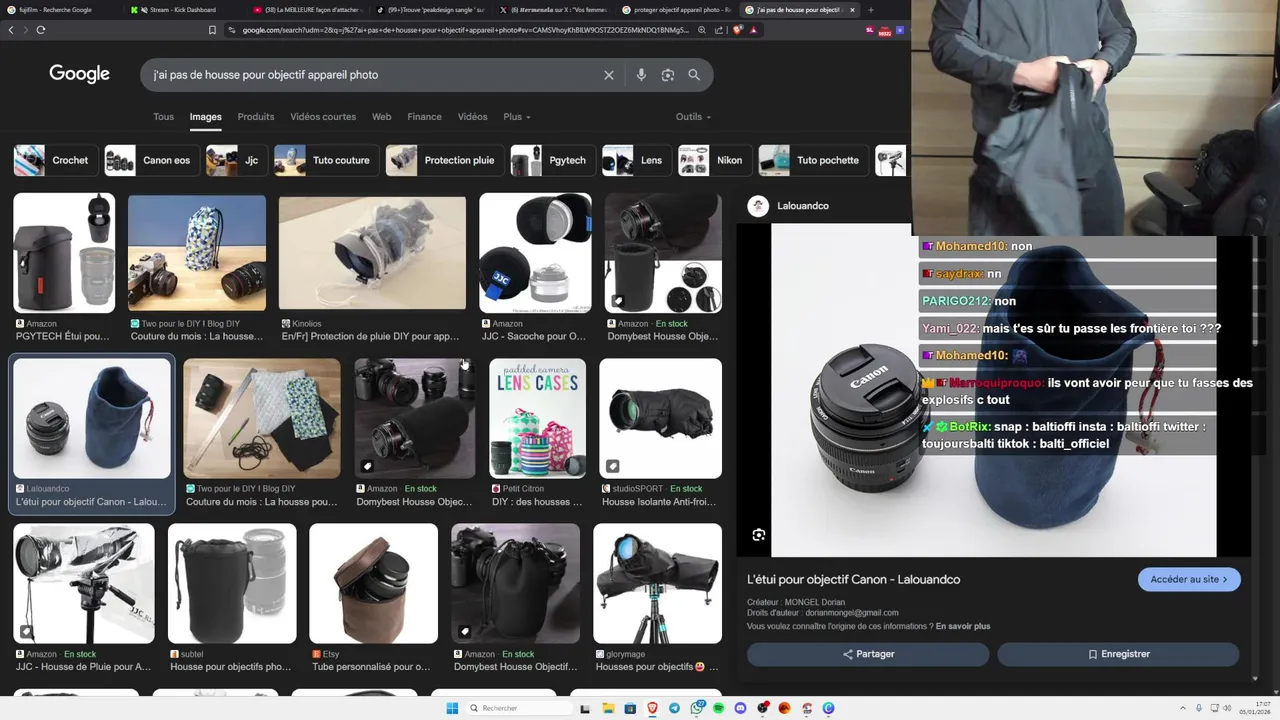Open Telegram from the taskbar
Screen dimensions: 1280x720
coord(675,708)
